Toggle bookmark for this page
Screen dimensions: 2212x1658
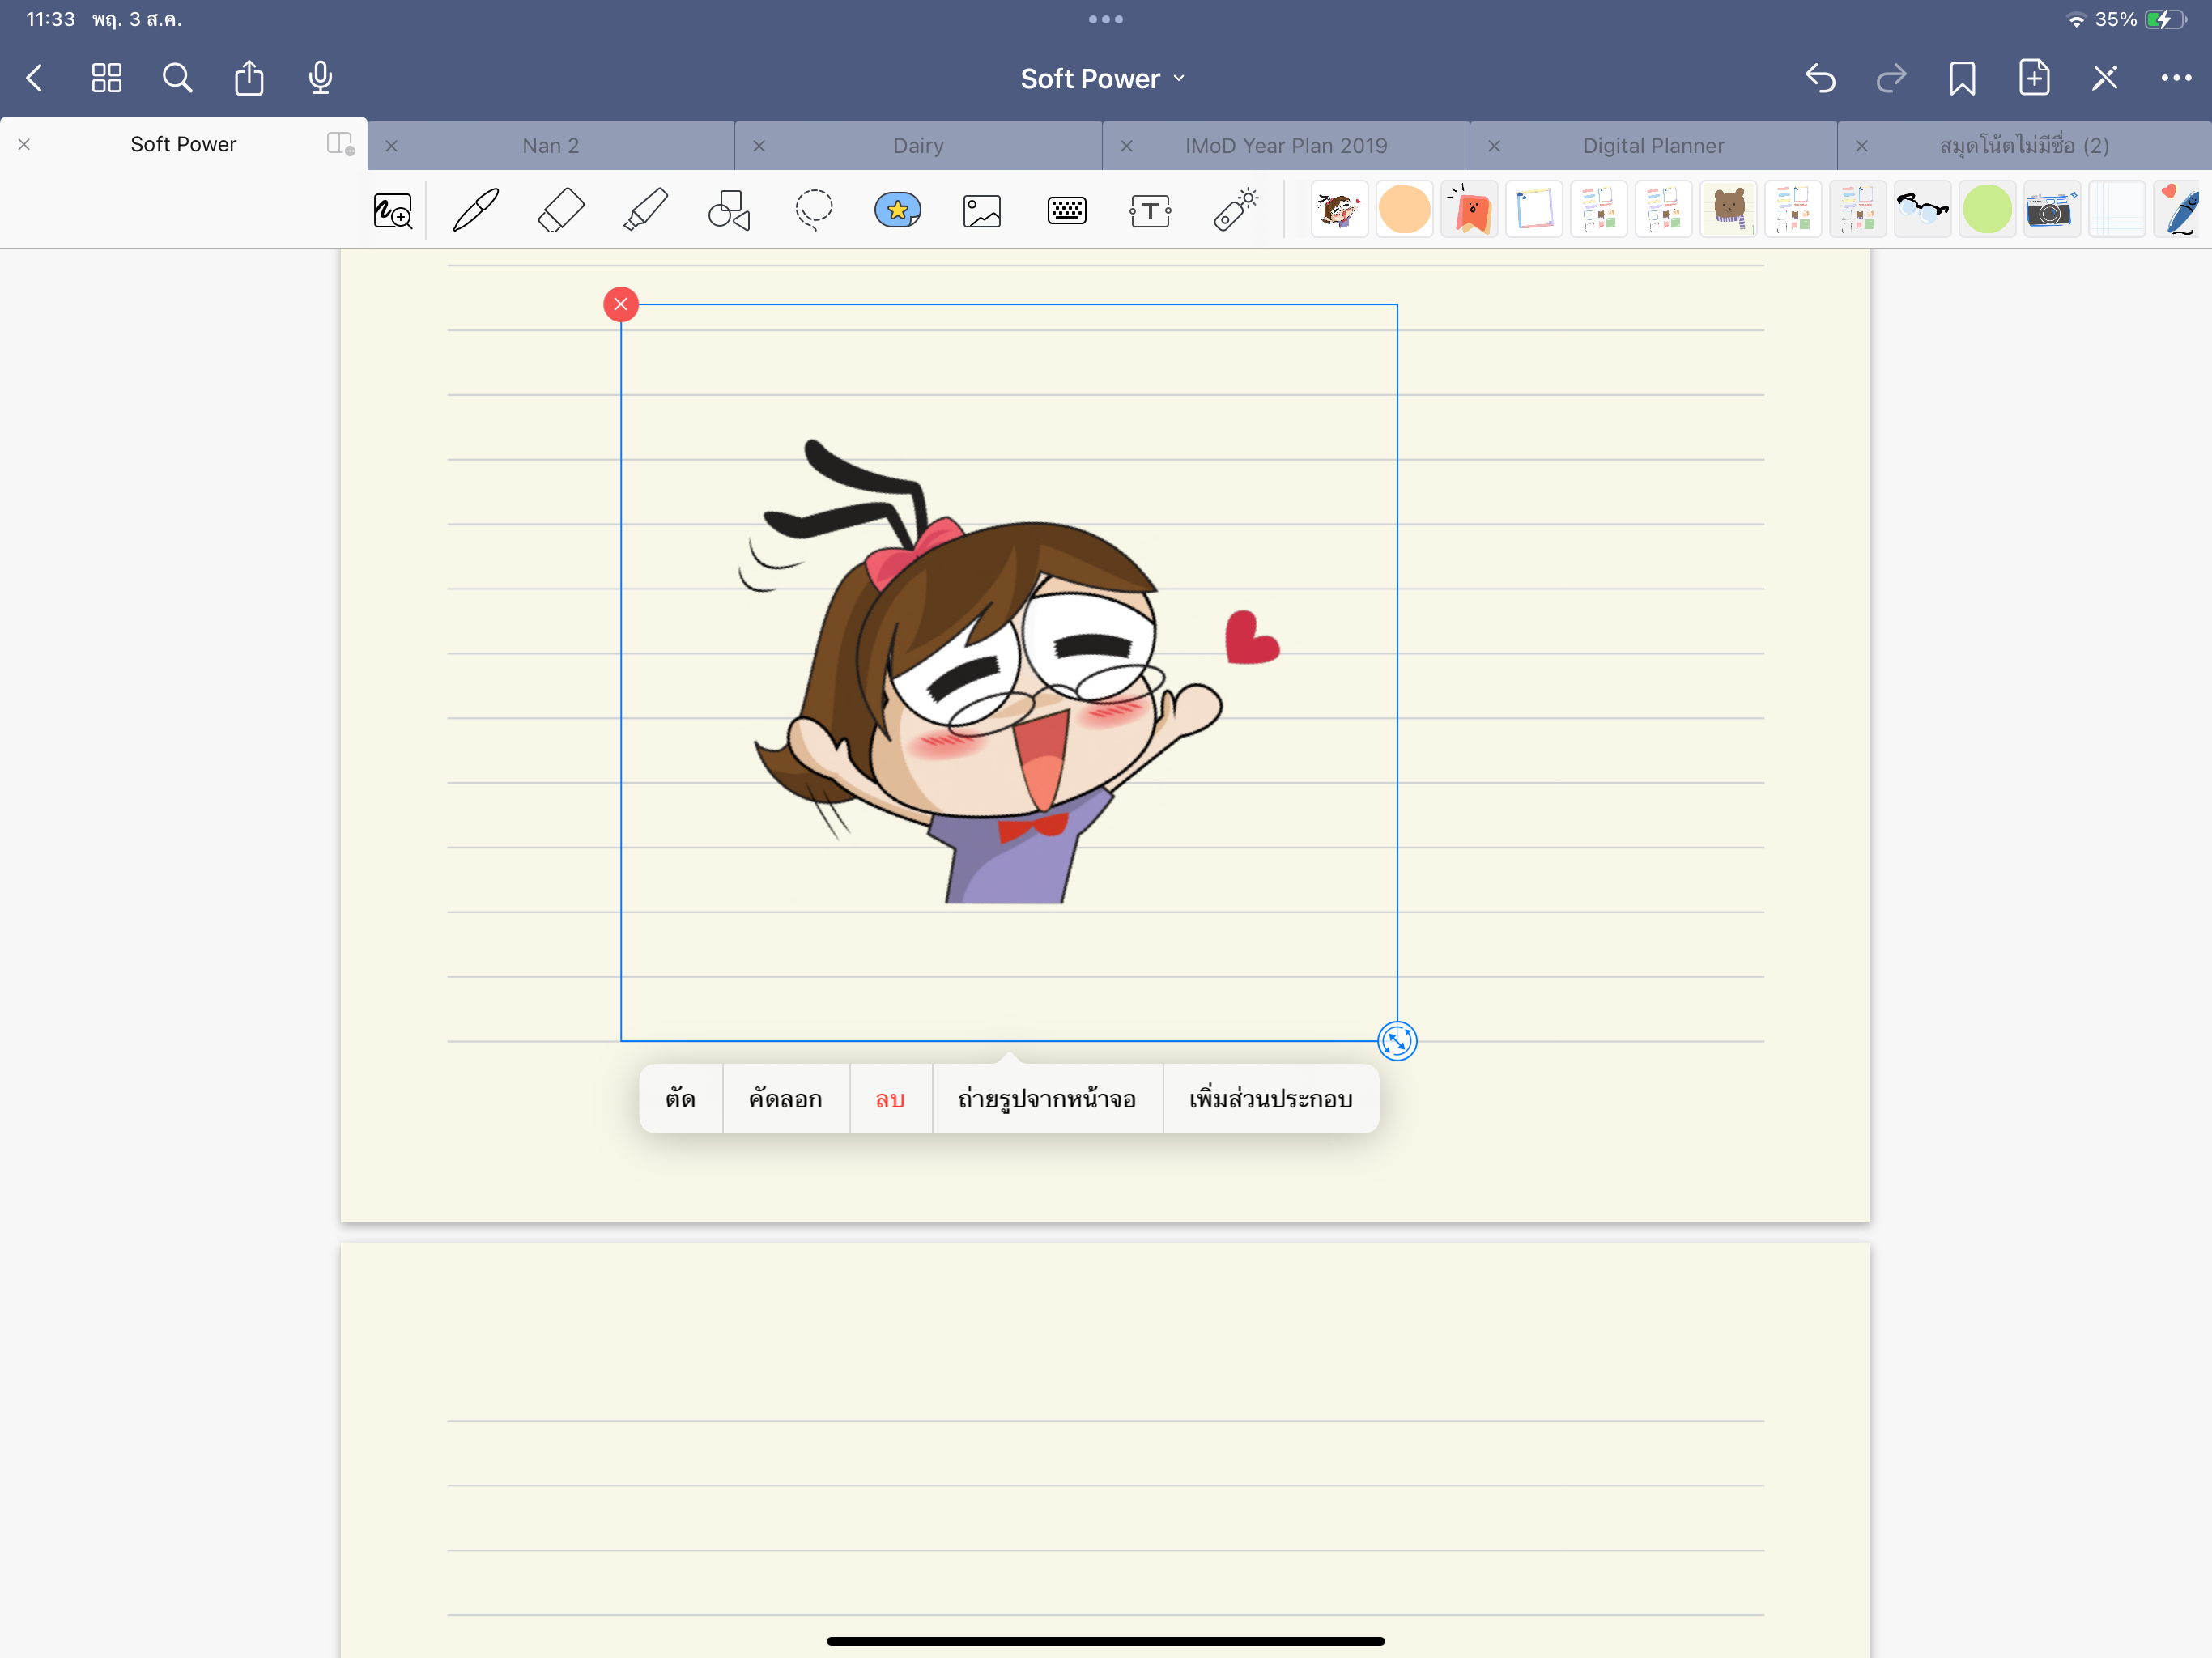(1961, 78)
